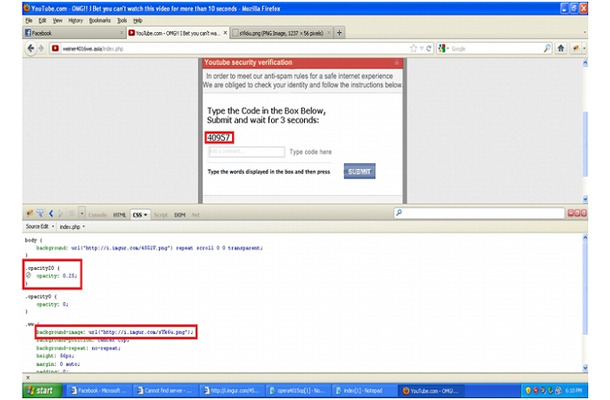Click the code entry field in verification box
This screenshot has width=610, height=400.
point(246,151)
